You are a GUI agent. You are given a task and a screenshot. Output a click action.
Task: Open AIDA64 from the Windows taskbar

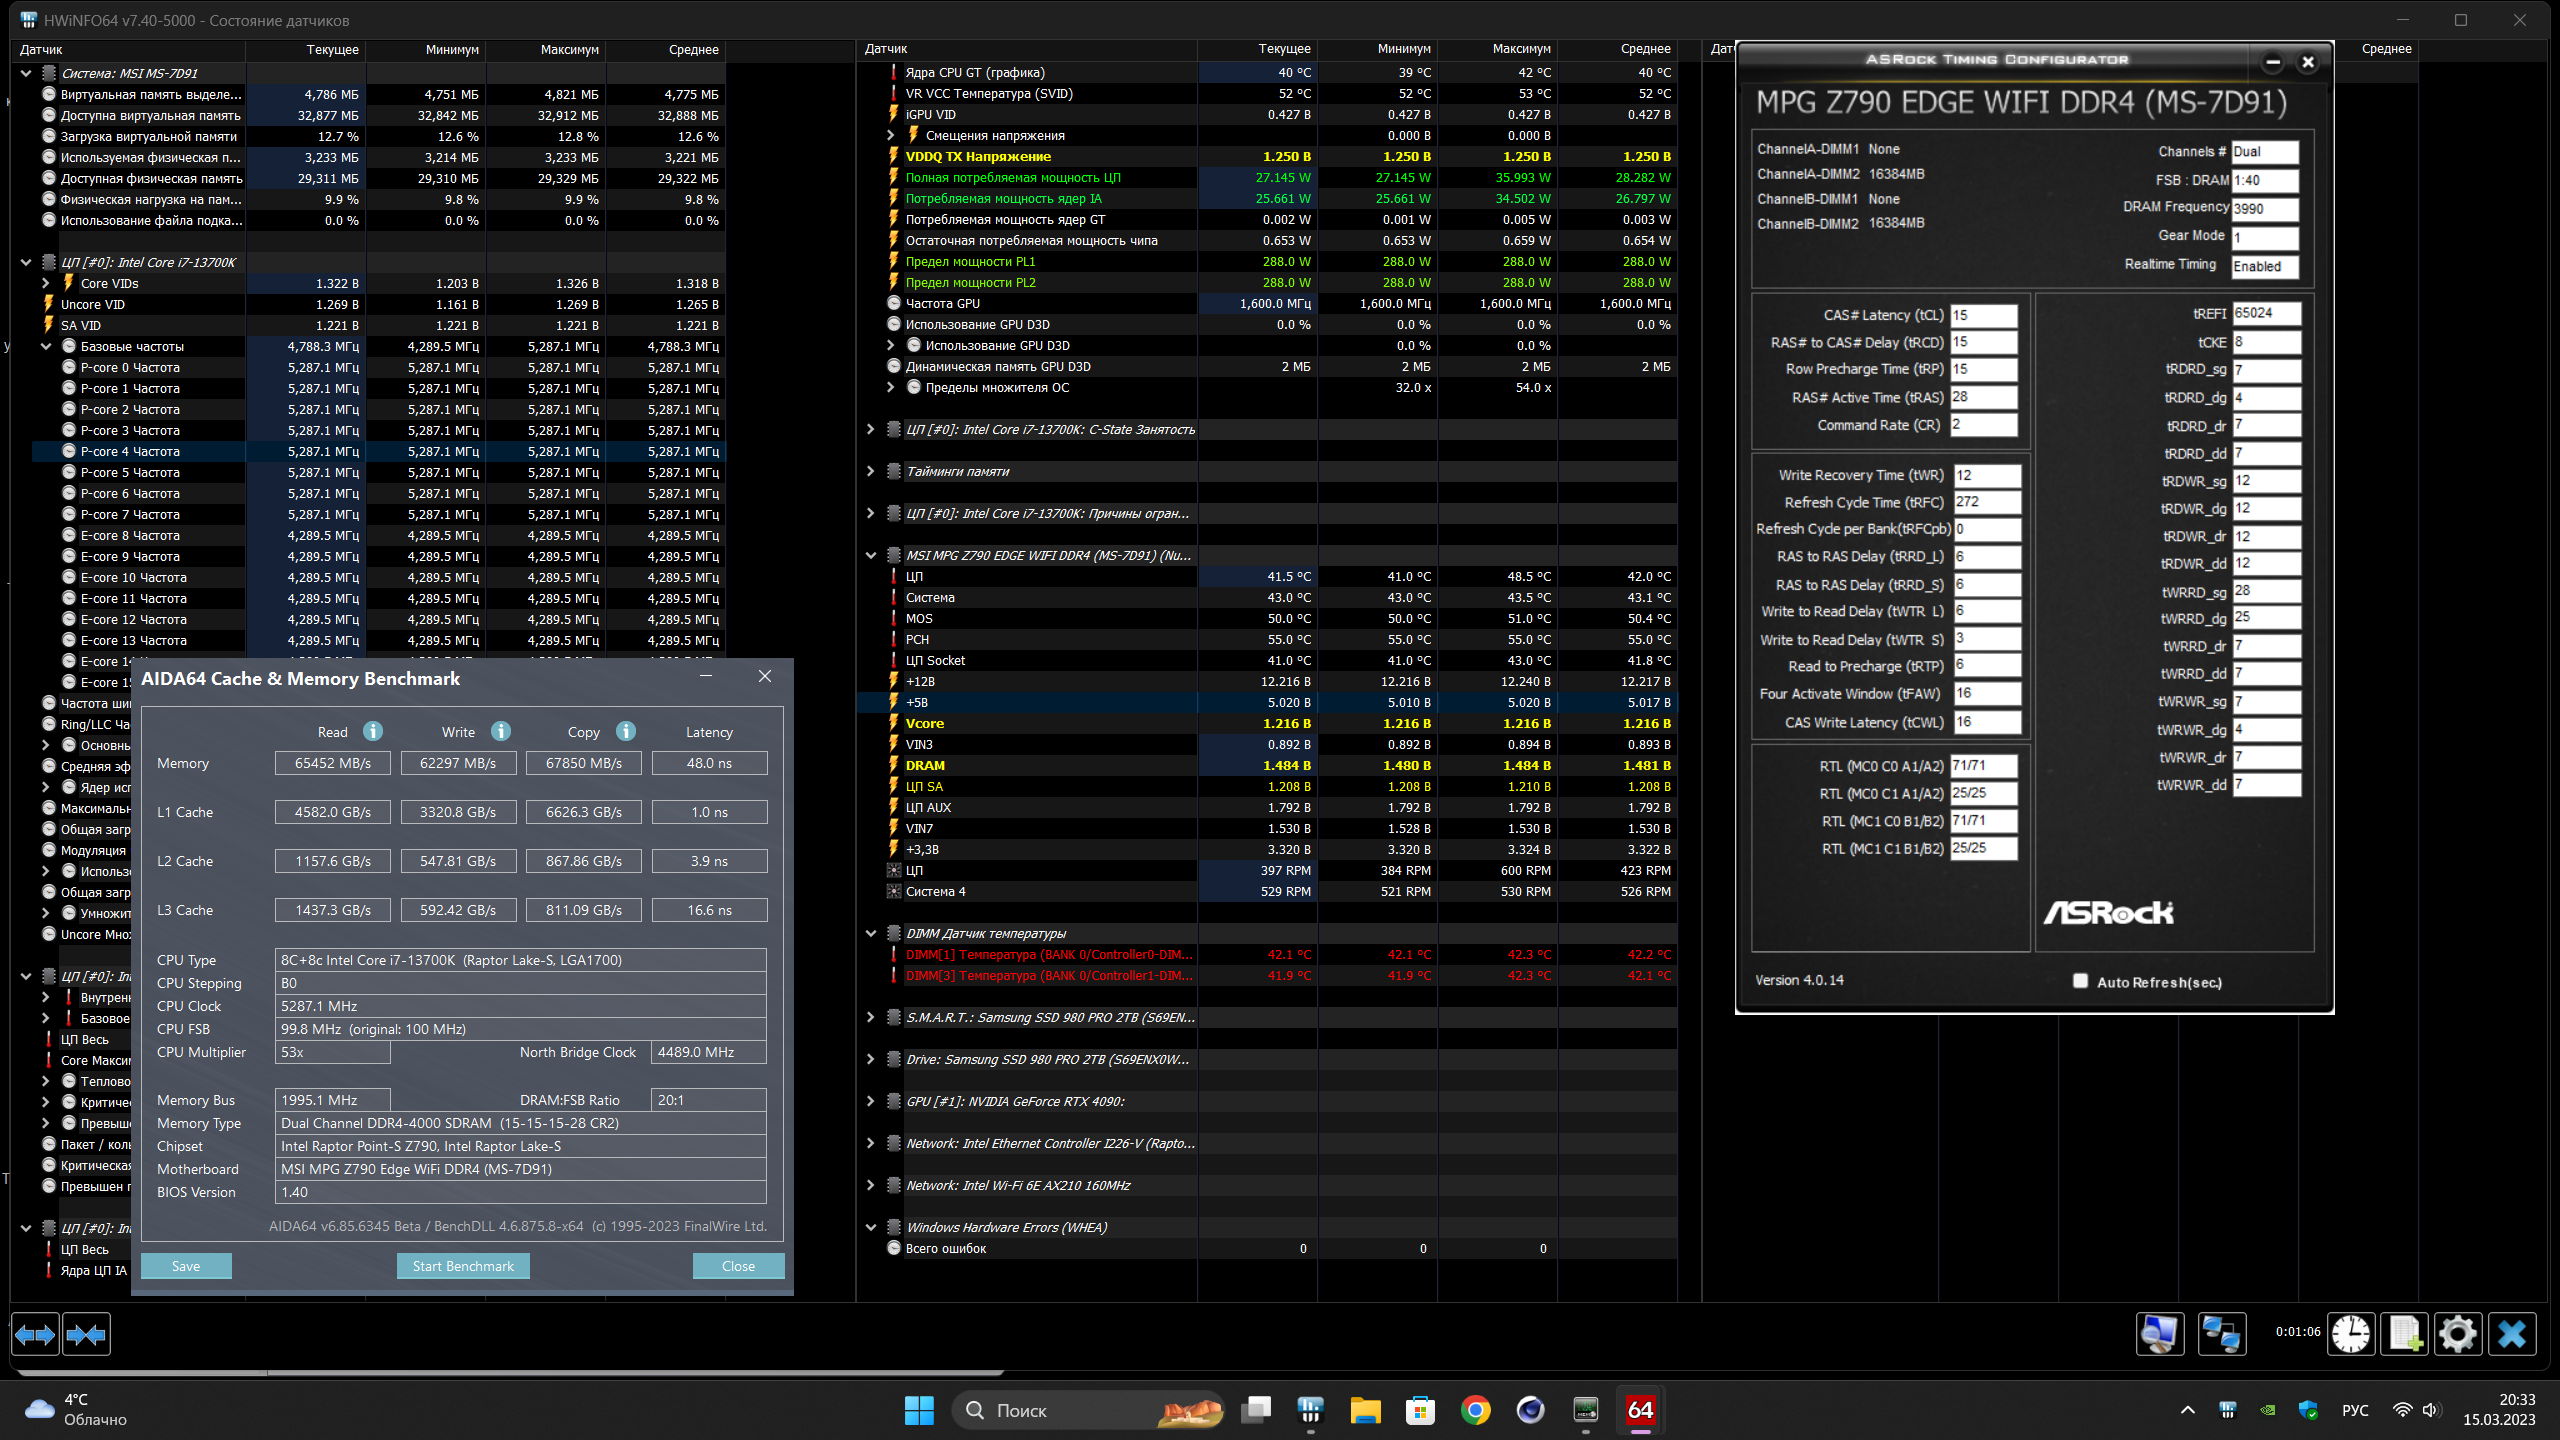[1640, 1410]
